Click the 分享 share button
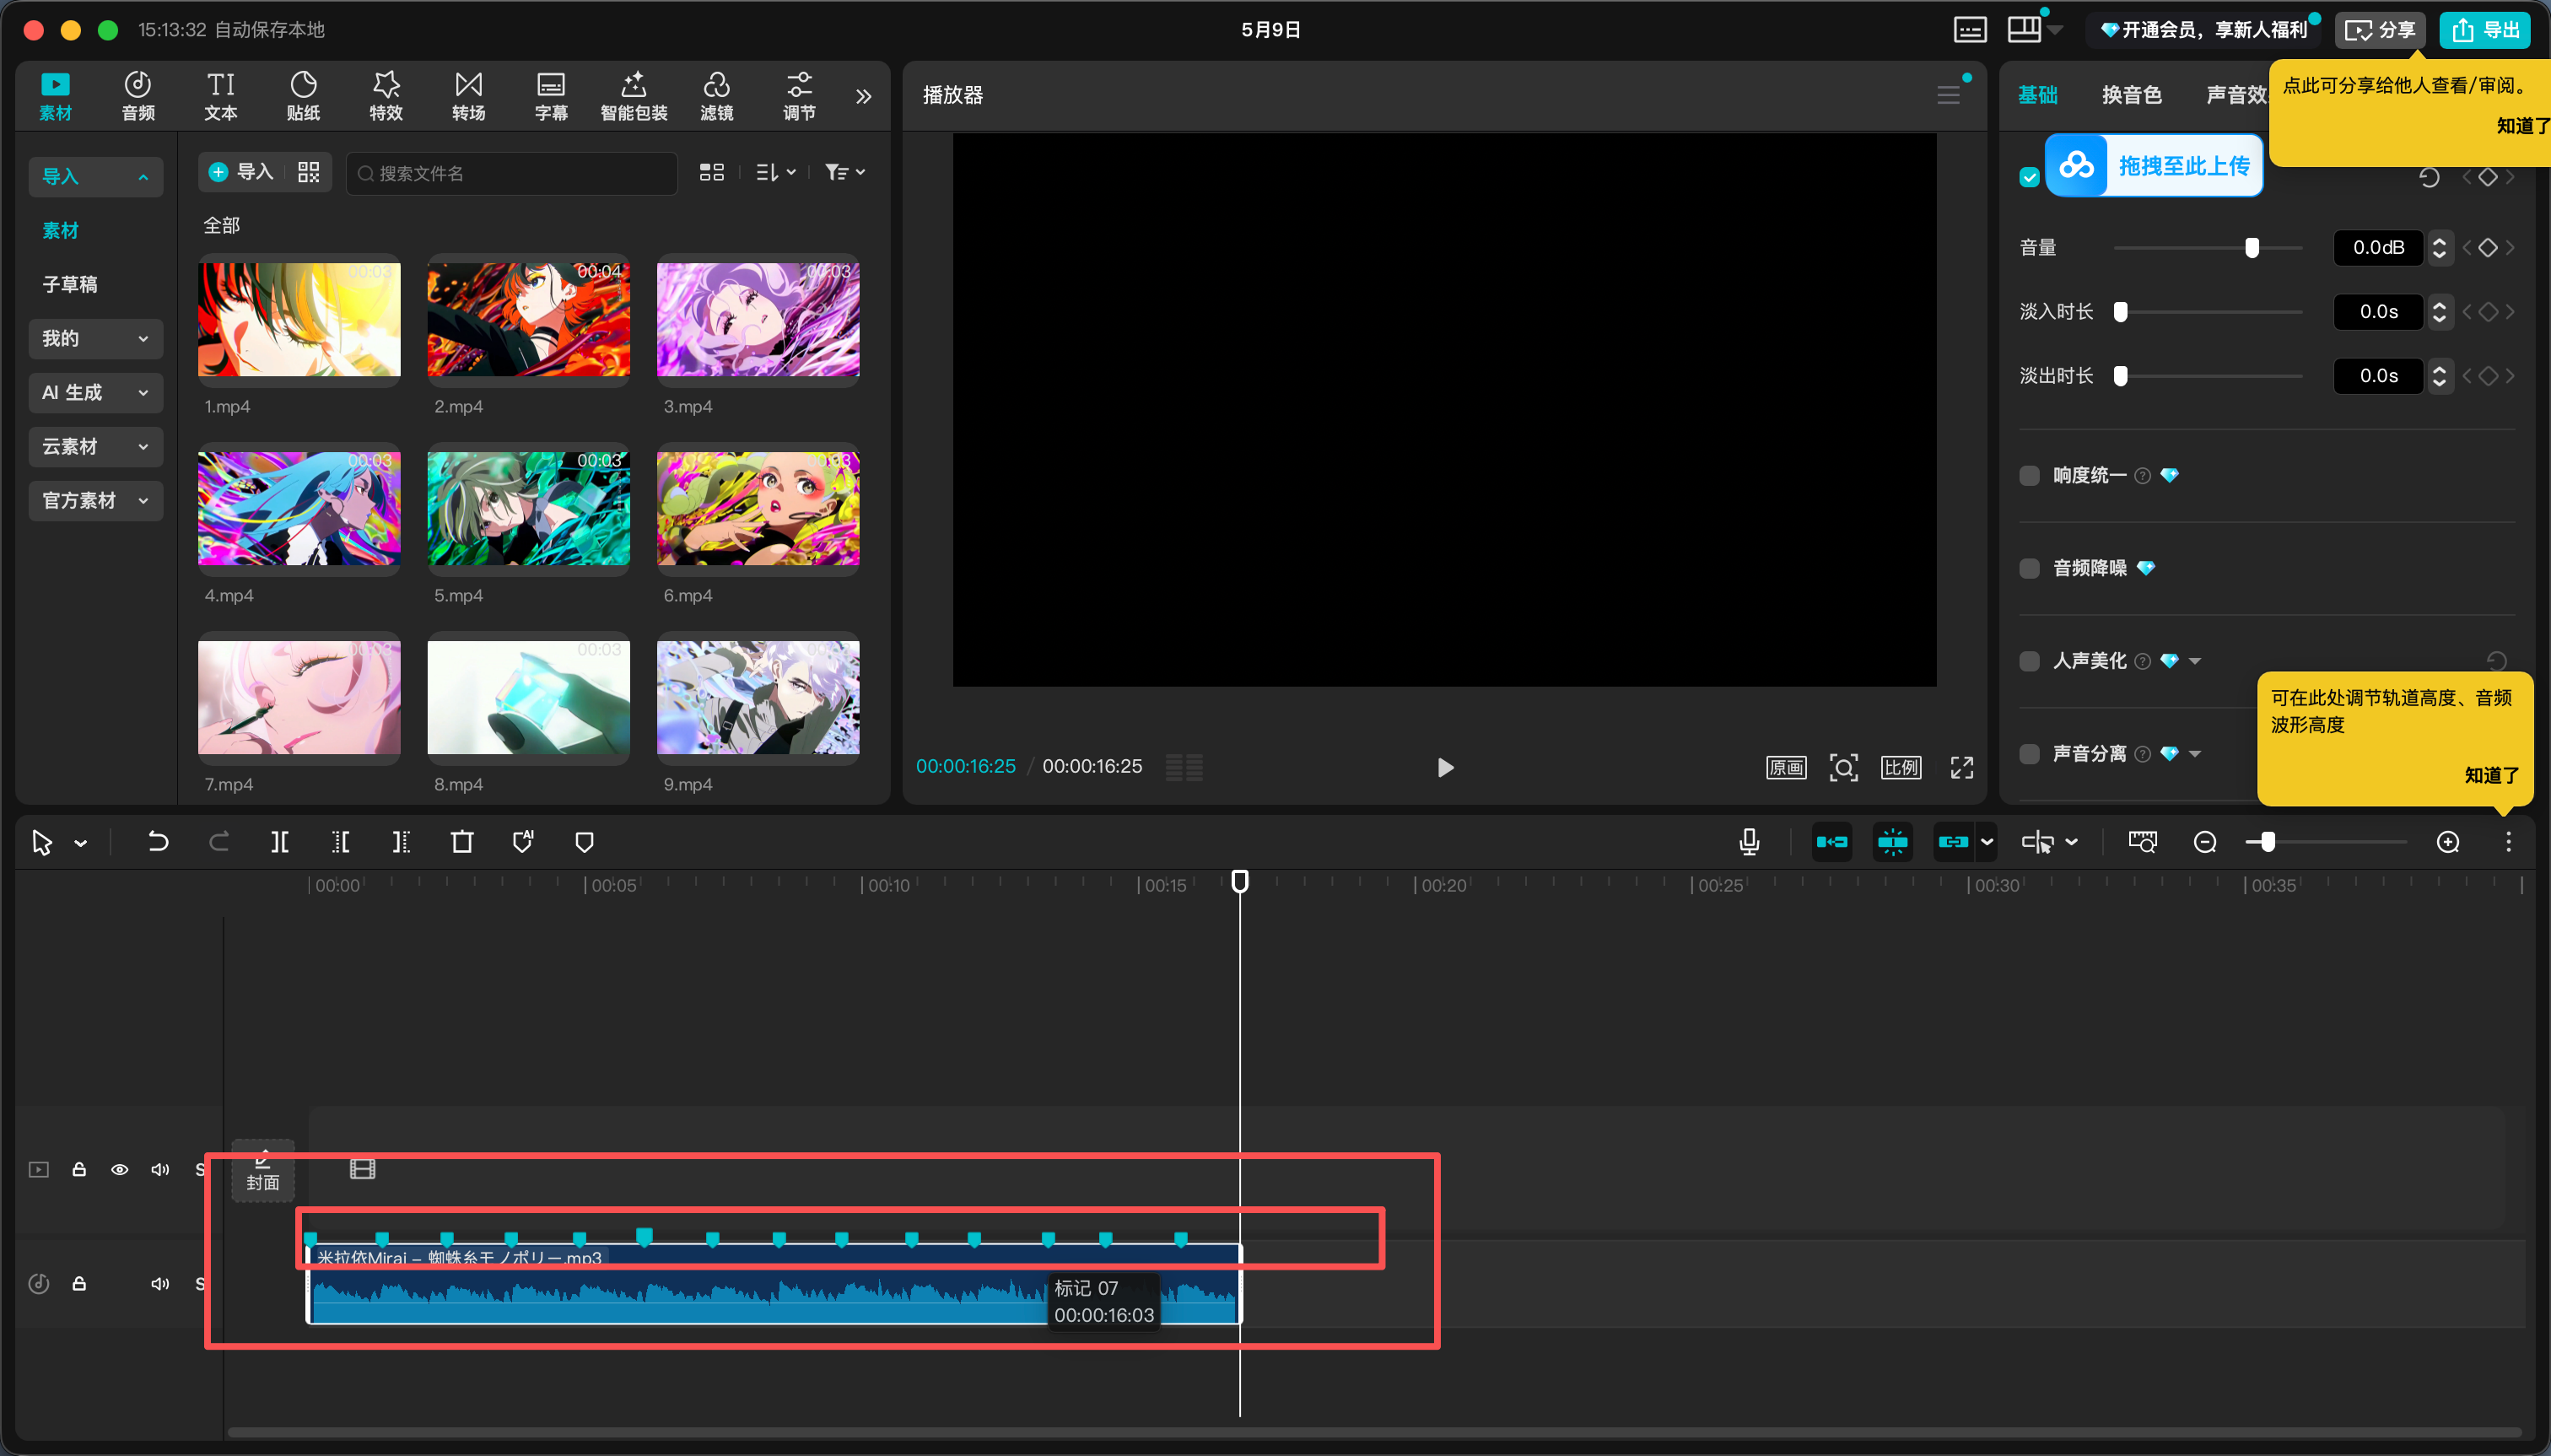Screen dimensions: 2551x1456 click(x=2380, y=30)
